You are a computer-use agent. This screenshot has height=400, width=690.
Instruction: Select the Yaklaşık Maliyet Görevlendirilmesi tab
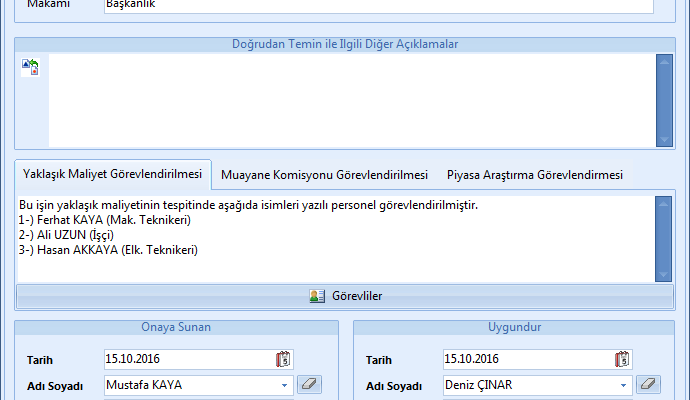(x=113, y=174)
